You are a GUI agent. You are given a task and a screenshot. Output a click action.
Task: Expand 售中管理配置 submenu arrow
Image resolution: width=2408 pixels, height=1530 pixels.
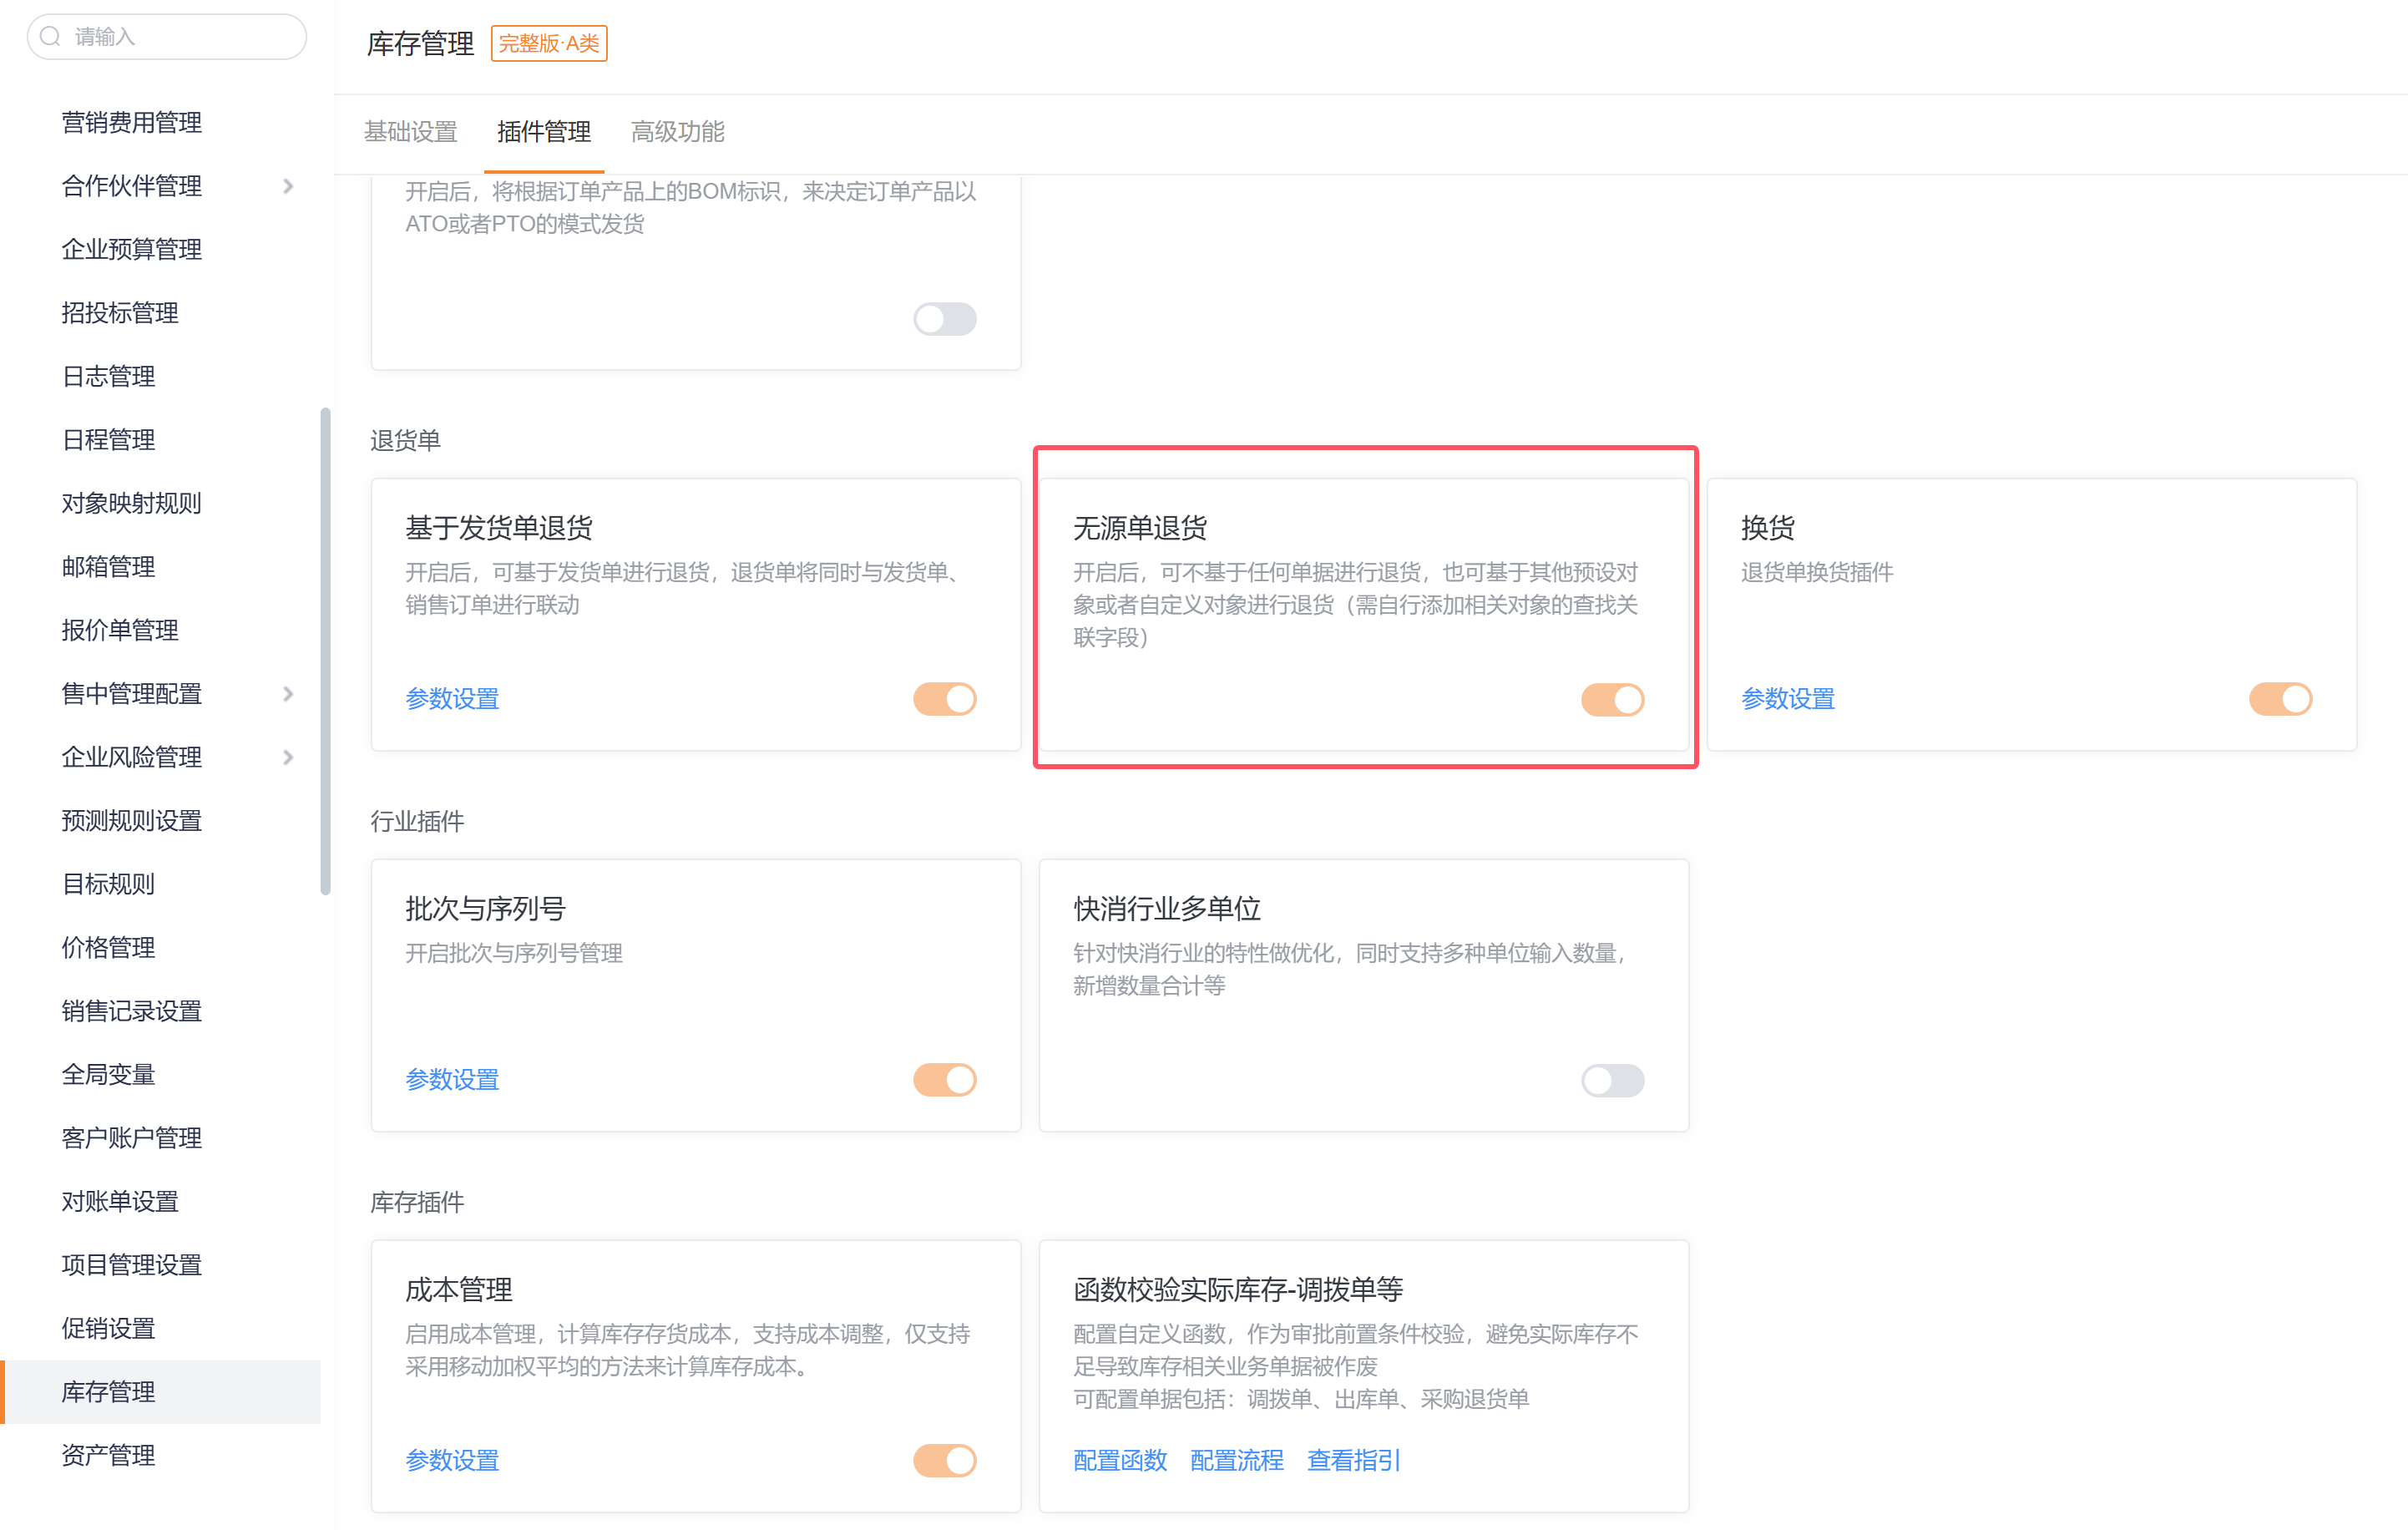[288, 694]
